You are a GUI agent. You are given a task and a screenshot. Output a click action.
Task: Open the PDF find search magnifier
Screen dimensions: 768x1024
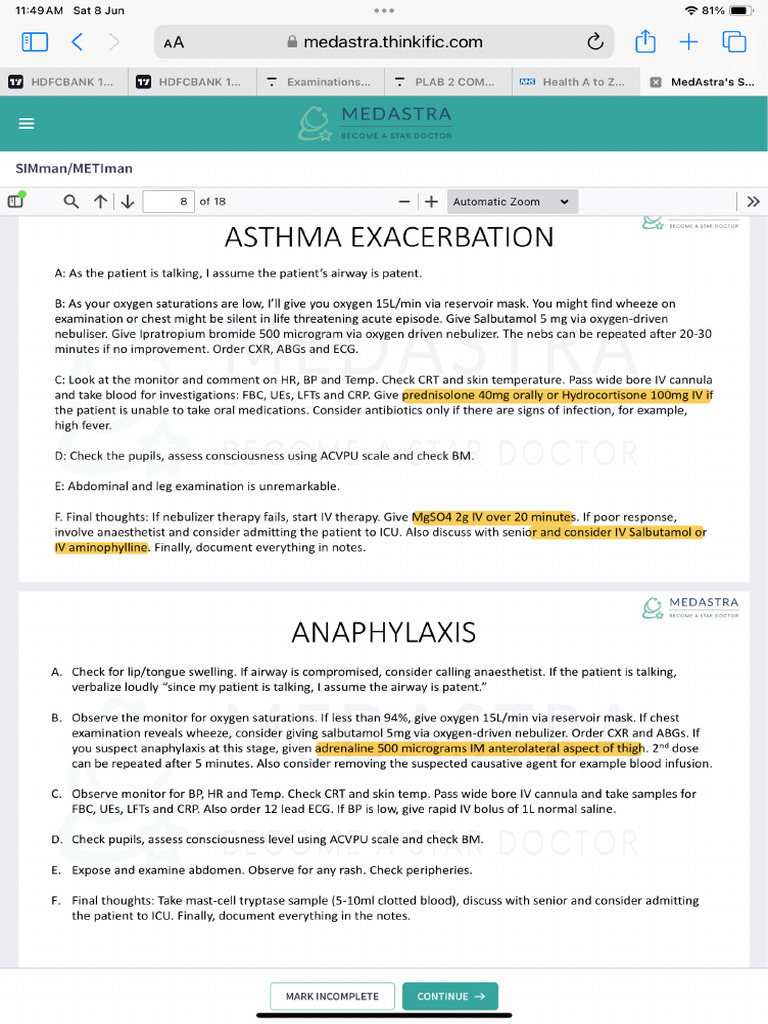tap(71, 201)
